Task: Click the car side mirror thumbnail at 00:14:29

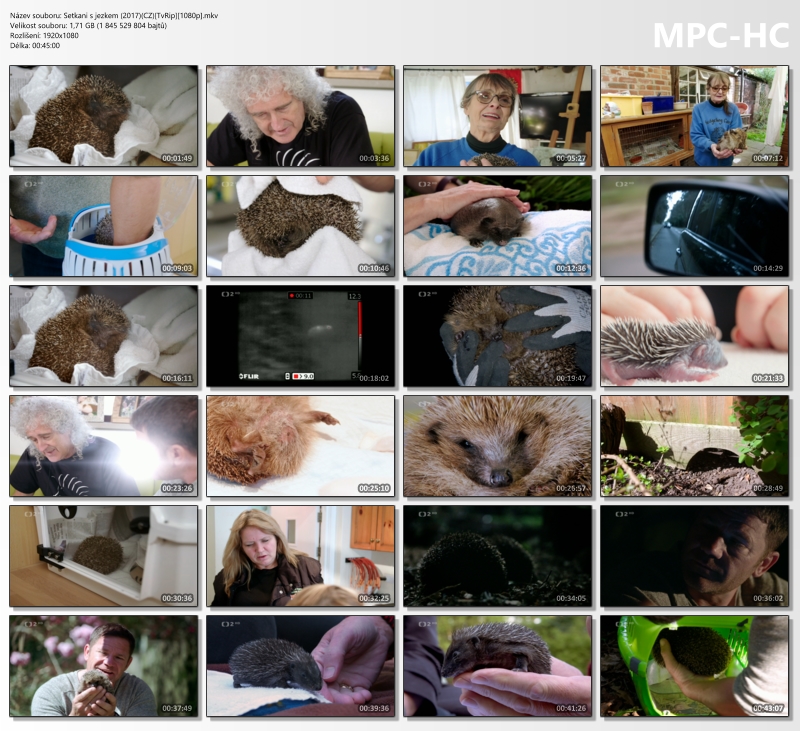Action: (694, 226)
